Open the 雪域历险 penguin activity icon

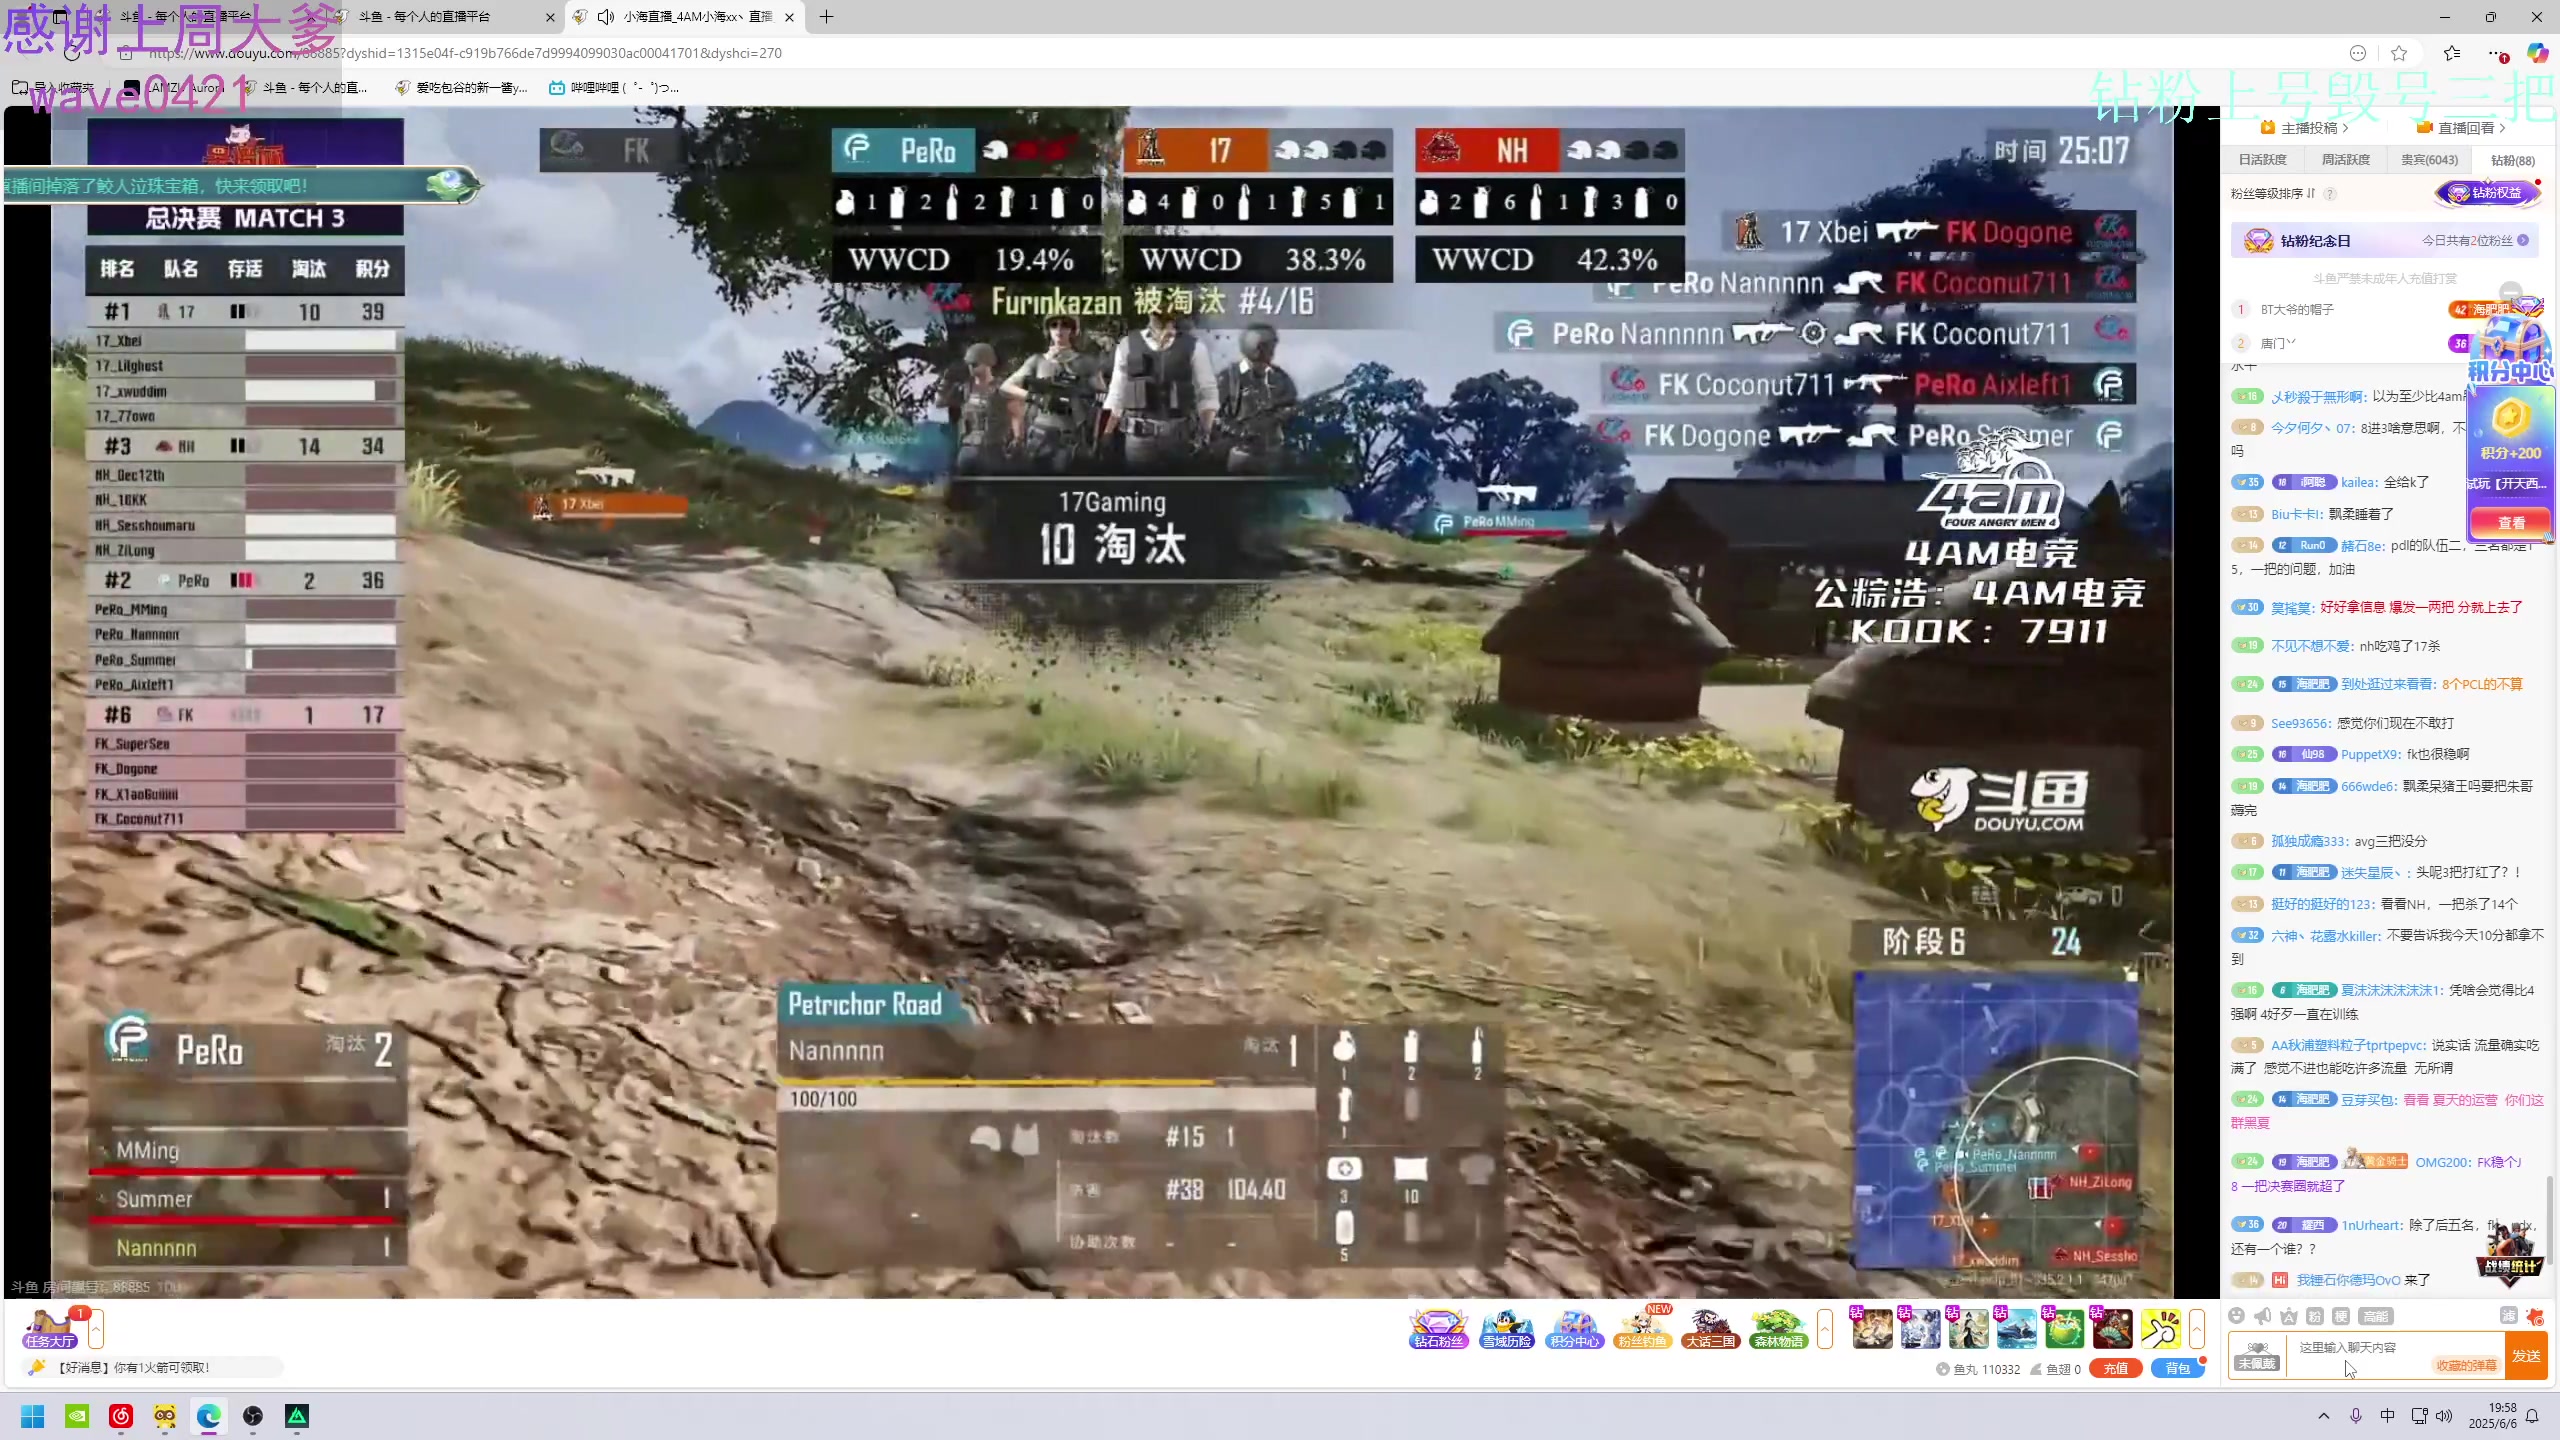(x=1506, y=1329)
